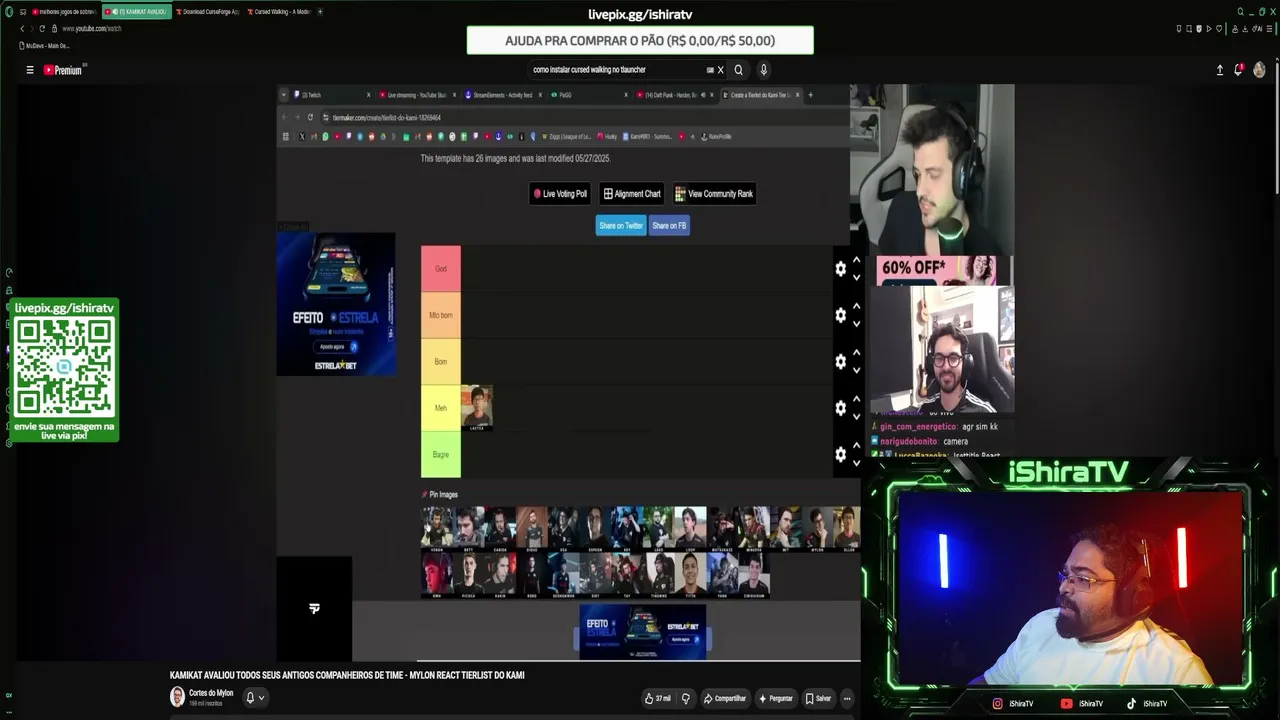Start voice search with the microphone

pos(764,70)
